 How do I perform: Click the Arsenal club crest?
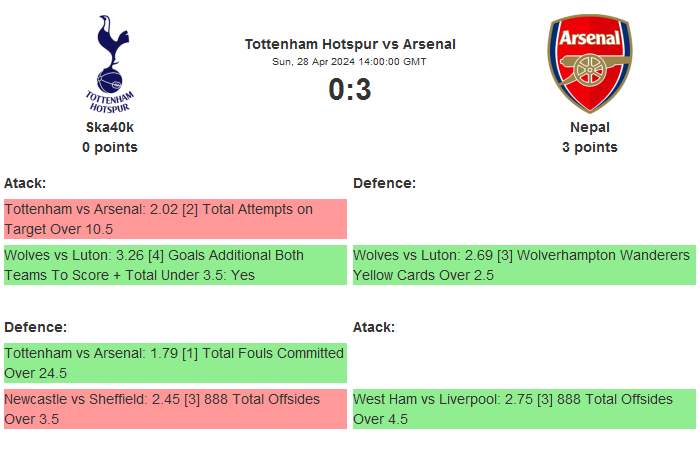[x=589, y=63]
